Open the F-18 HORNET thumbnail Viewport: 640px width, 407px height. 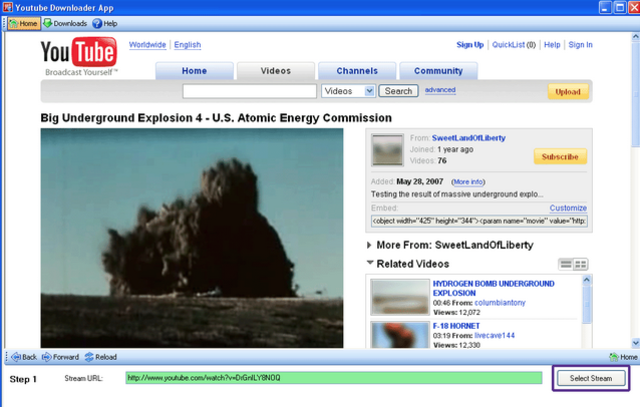pos(400,335)
